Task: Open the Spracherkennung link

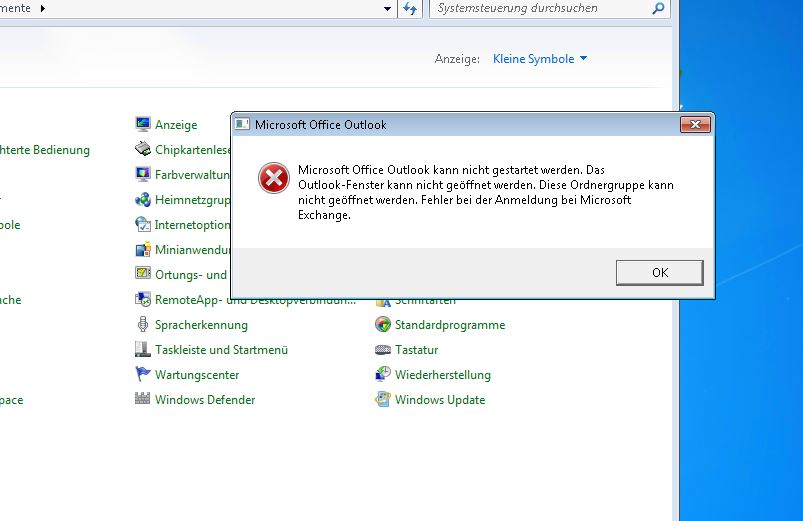Action: point(201,325)
